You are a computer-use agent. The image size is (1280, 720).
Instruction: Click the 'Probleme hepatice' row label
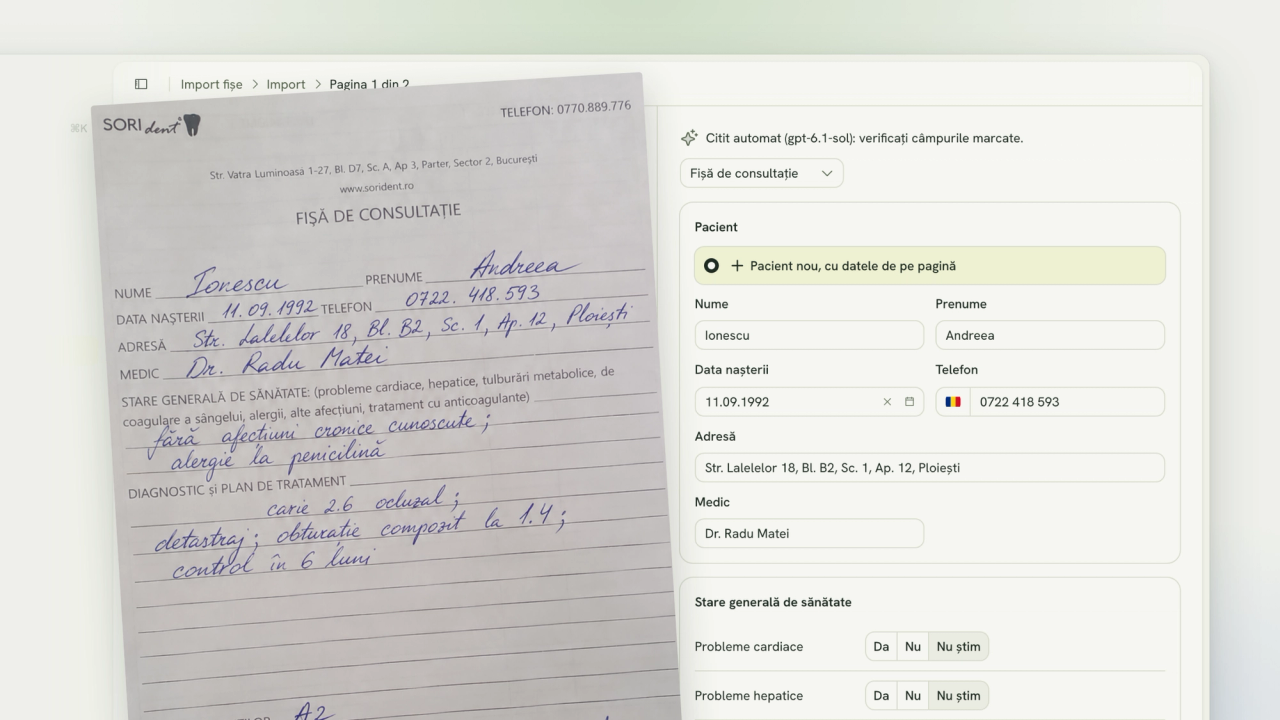coord(749,696)
